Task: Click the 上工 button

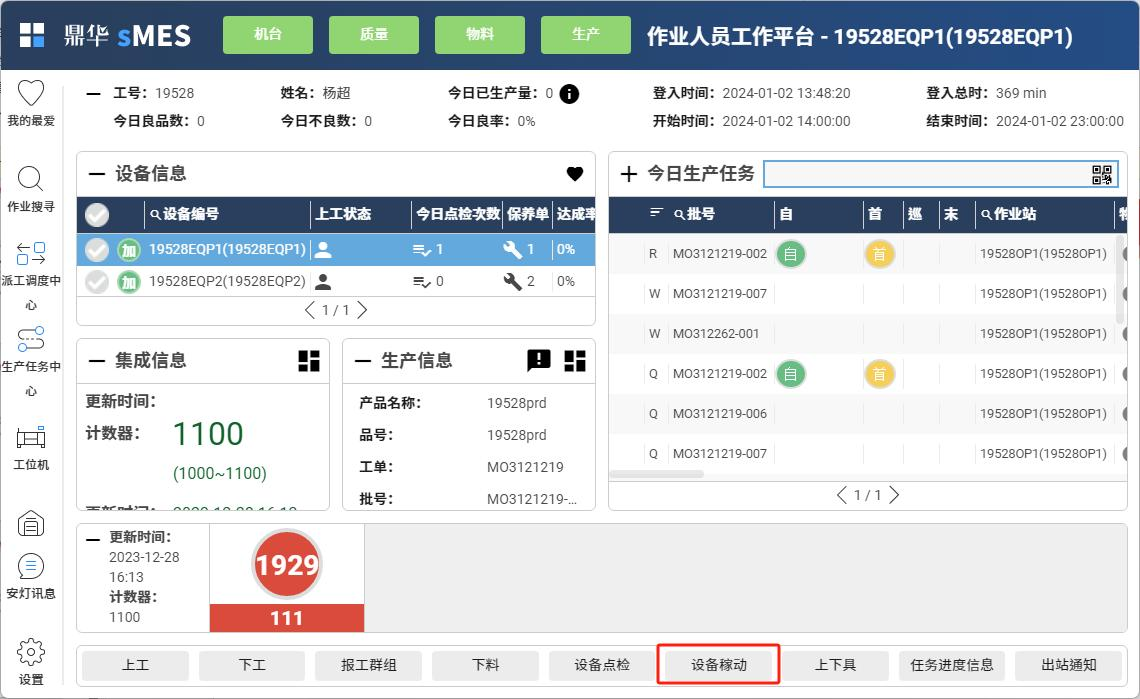Action: (x=135, y=665)
